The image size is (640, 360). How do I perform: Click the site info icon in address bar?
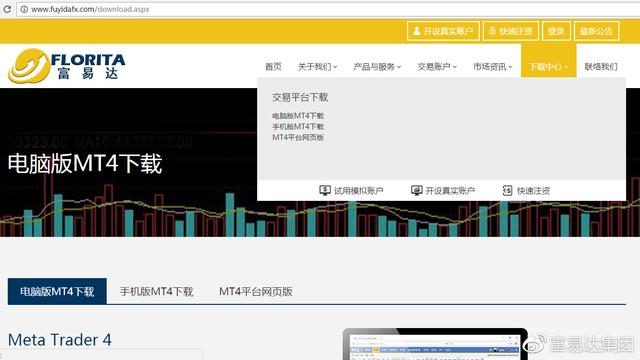pos(24,9)
